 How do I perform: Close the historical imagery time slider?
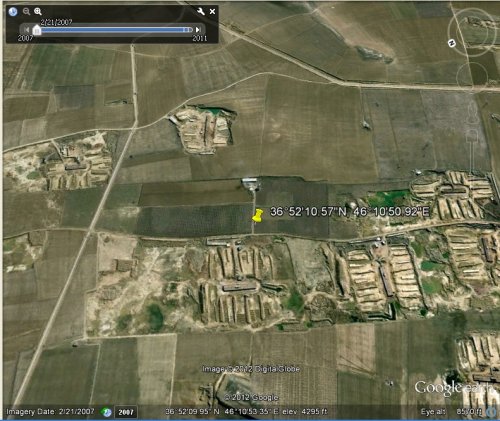(212, 11)
